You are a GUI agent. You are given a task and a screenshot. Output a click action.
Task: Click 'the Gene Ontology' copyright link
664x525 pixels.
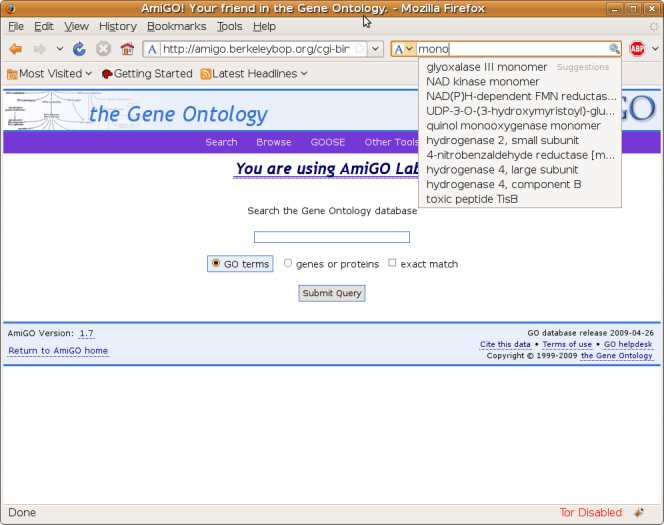(x=617, y=356)
